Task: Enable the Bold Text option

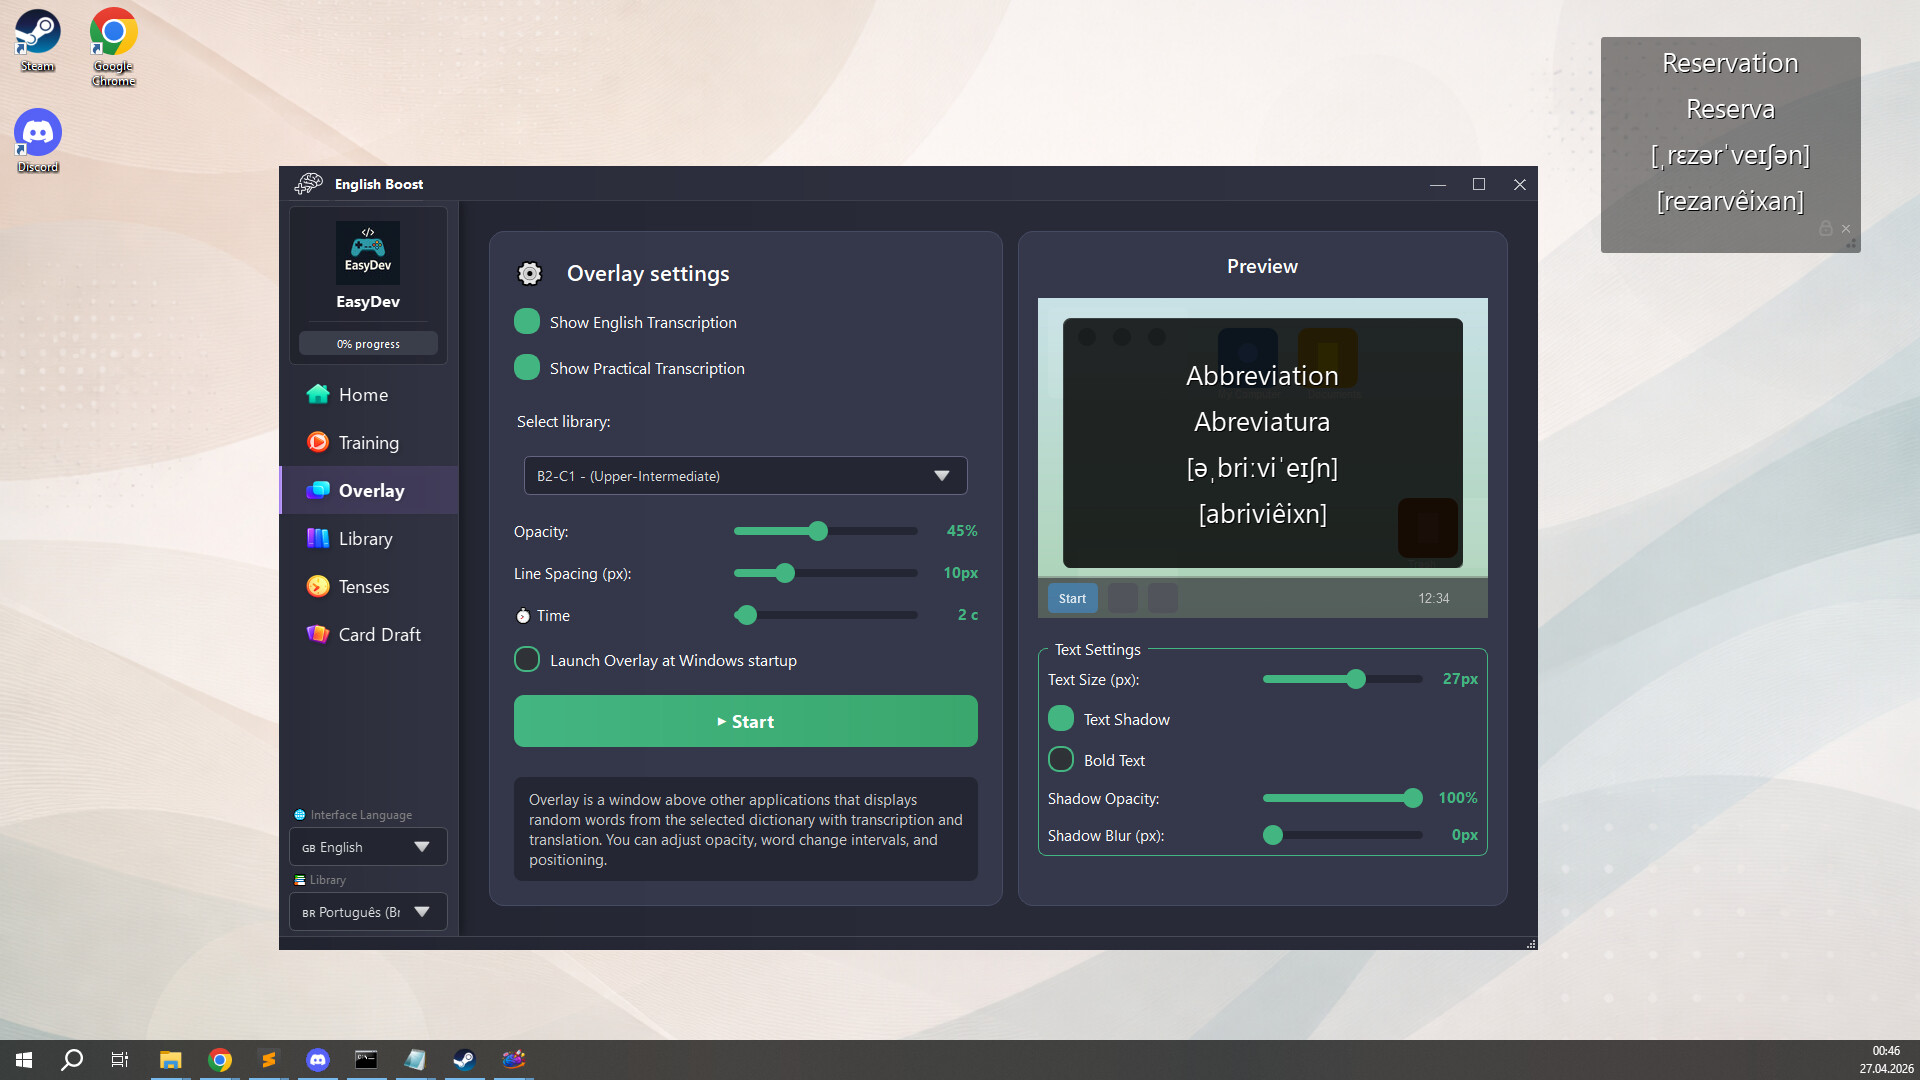Action: coord(1061,760)
